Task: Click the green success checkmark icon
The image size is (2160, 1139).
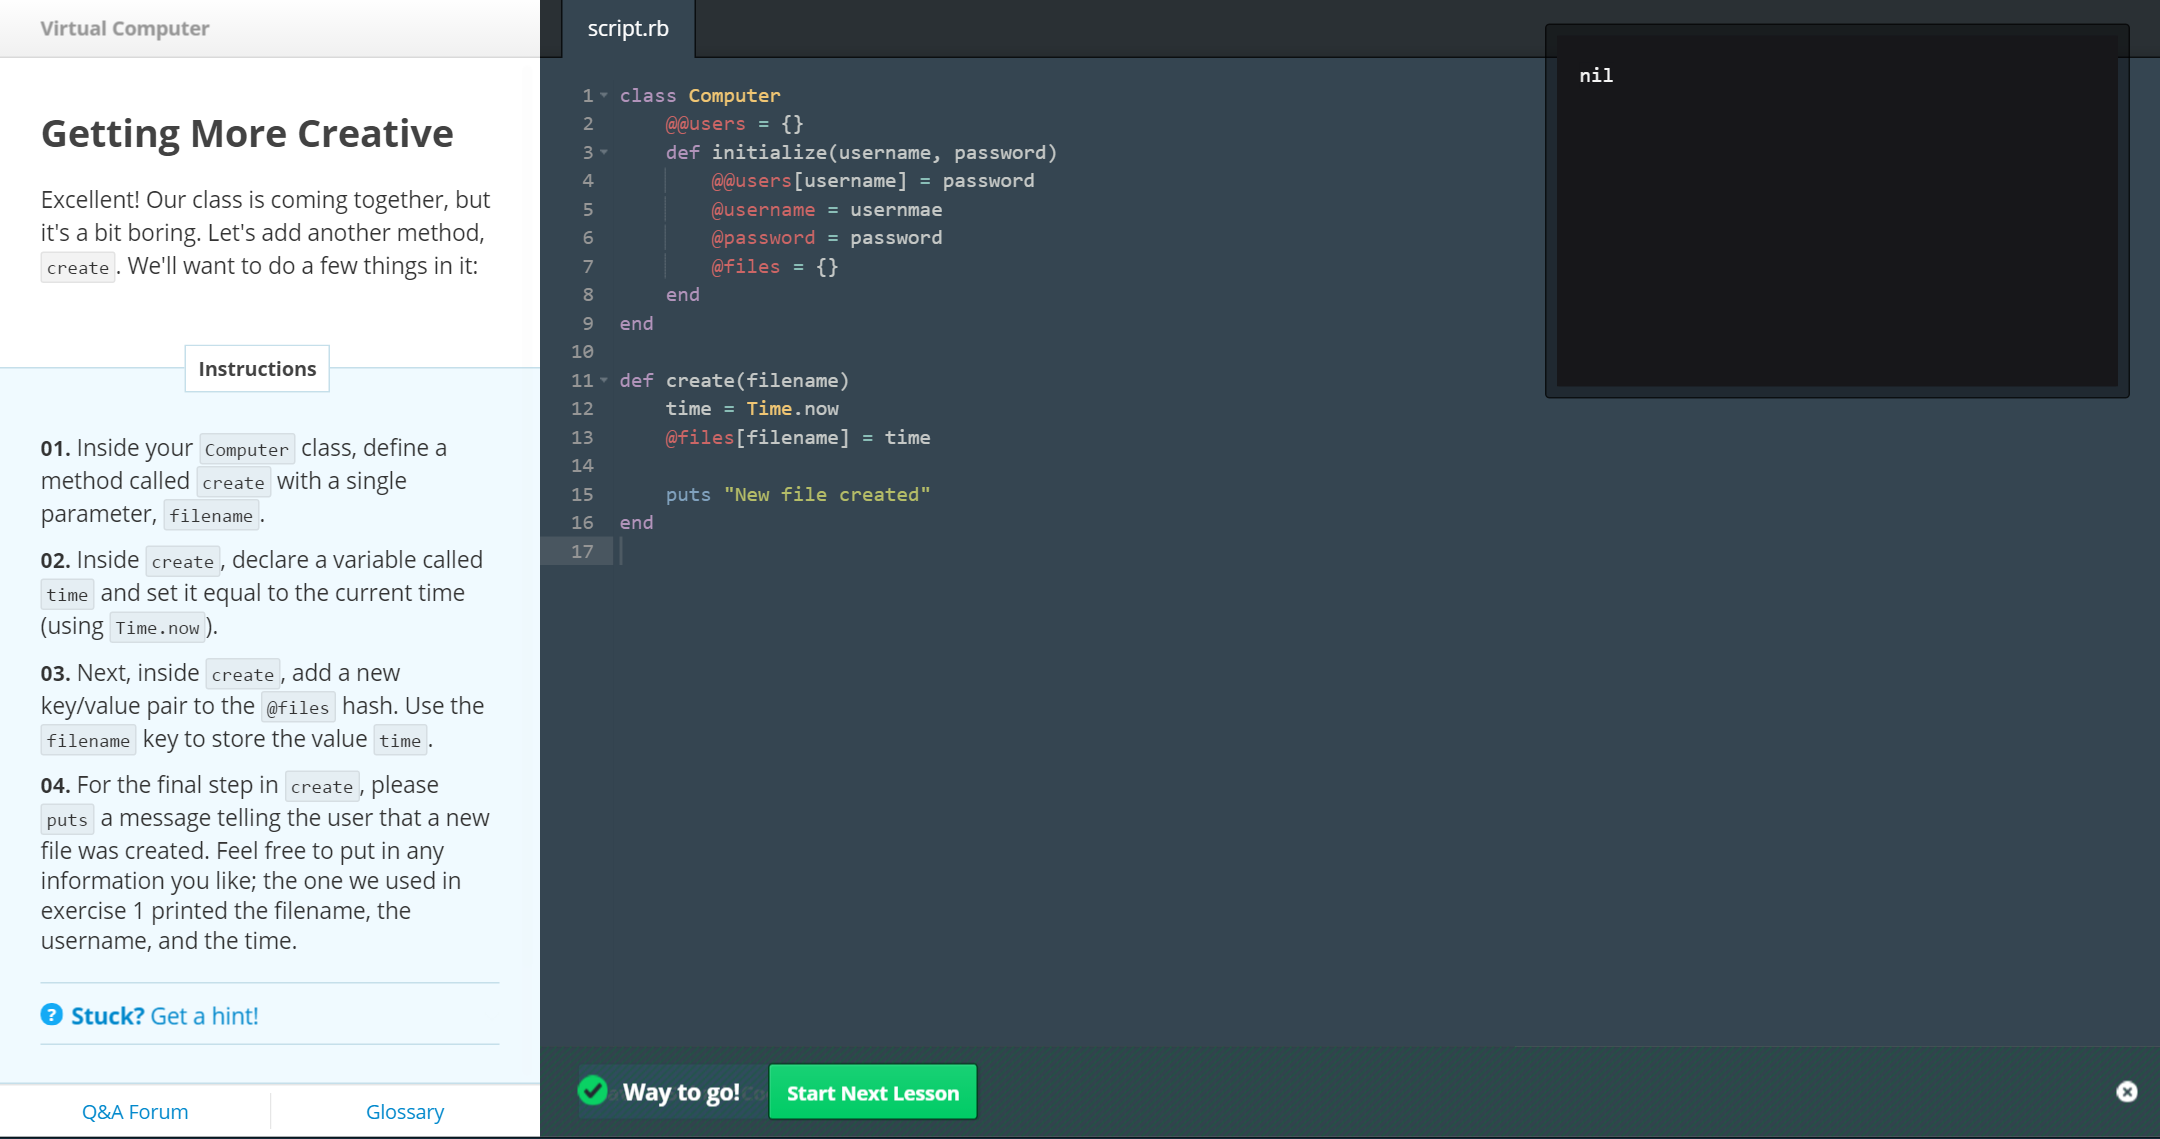Action: tap(593, 1091)
